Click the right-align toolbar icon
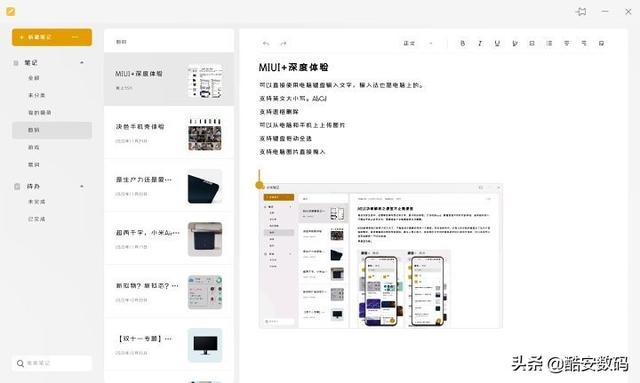Image resolution: width=640 pixels, height=383 pixels. (584, 43)
